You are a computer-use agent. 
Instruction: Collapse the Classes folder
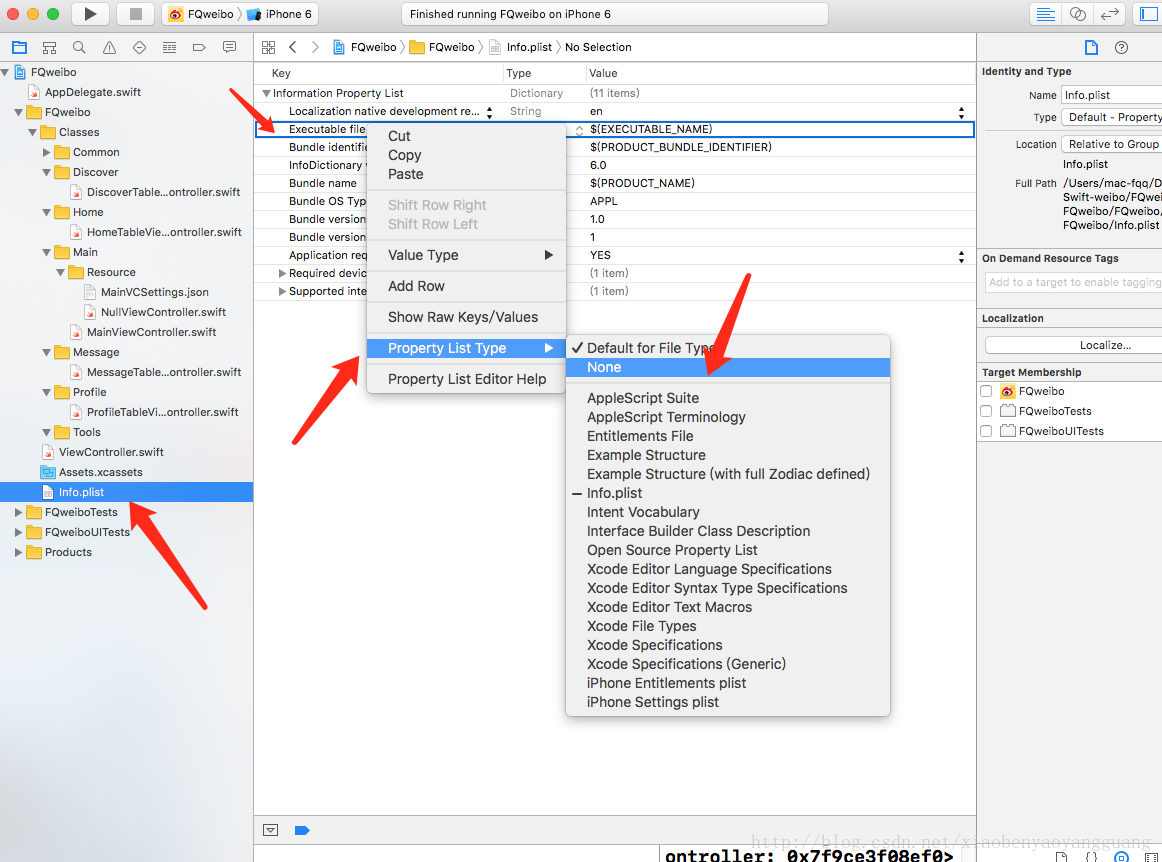[33, 133]
